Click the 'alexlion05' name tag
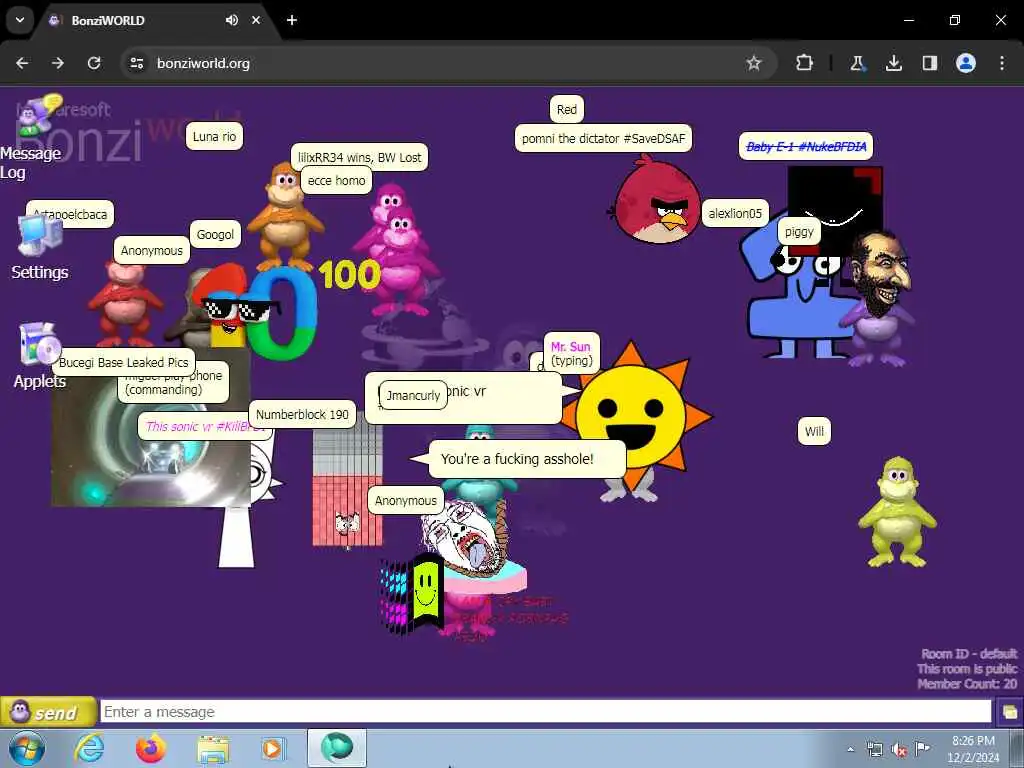The width and height of the screenshot is (1024, 768). pos(735,214)
